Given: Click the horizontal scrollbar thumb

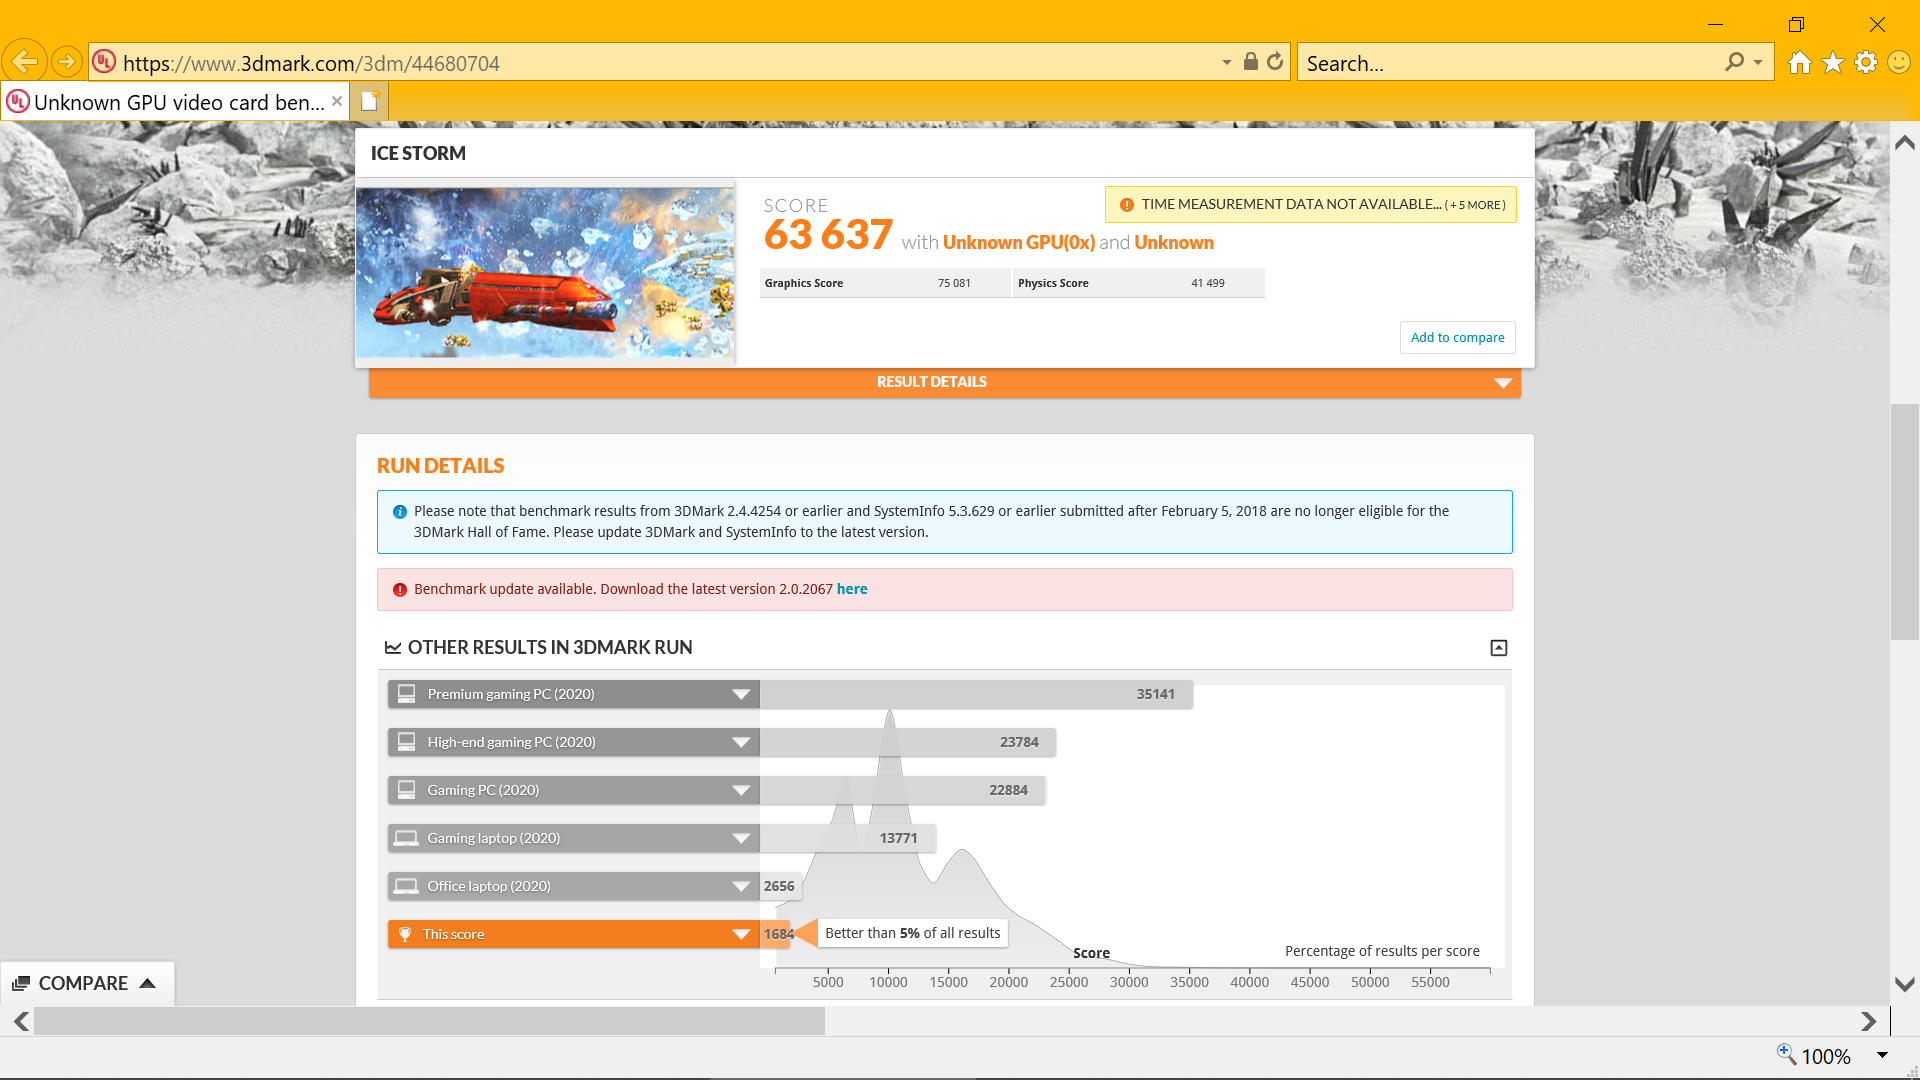Looking at the screenshot, I should point(430,1021).
